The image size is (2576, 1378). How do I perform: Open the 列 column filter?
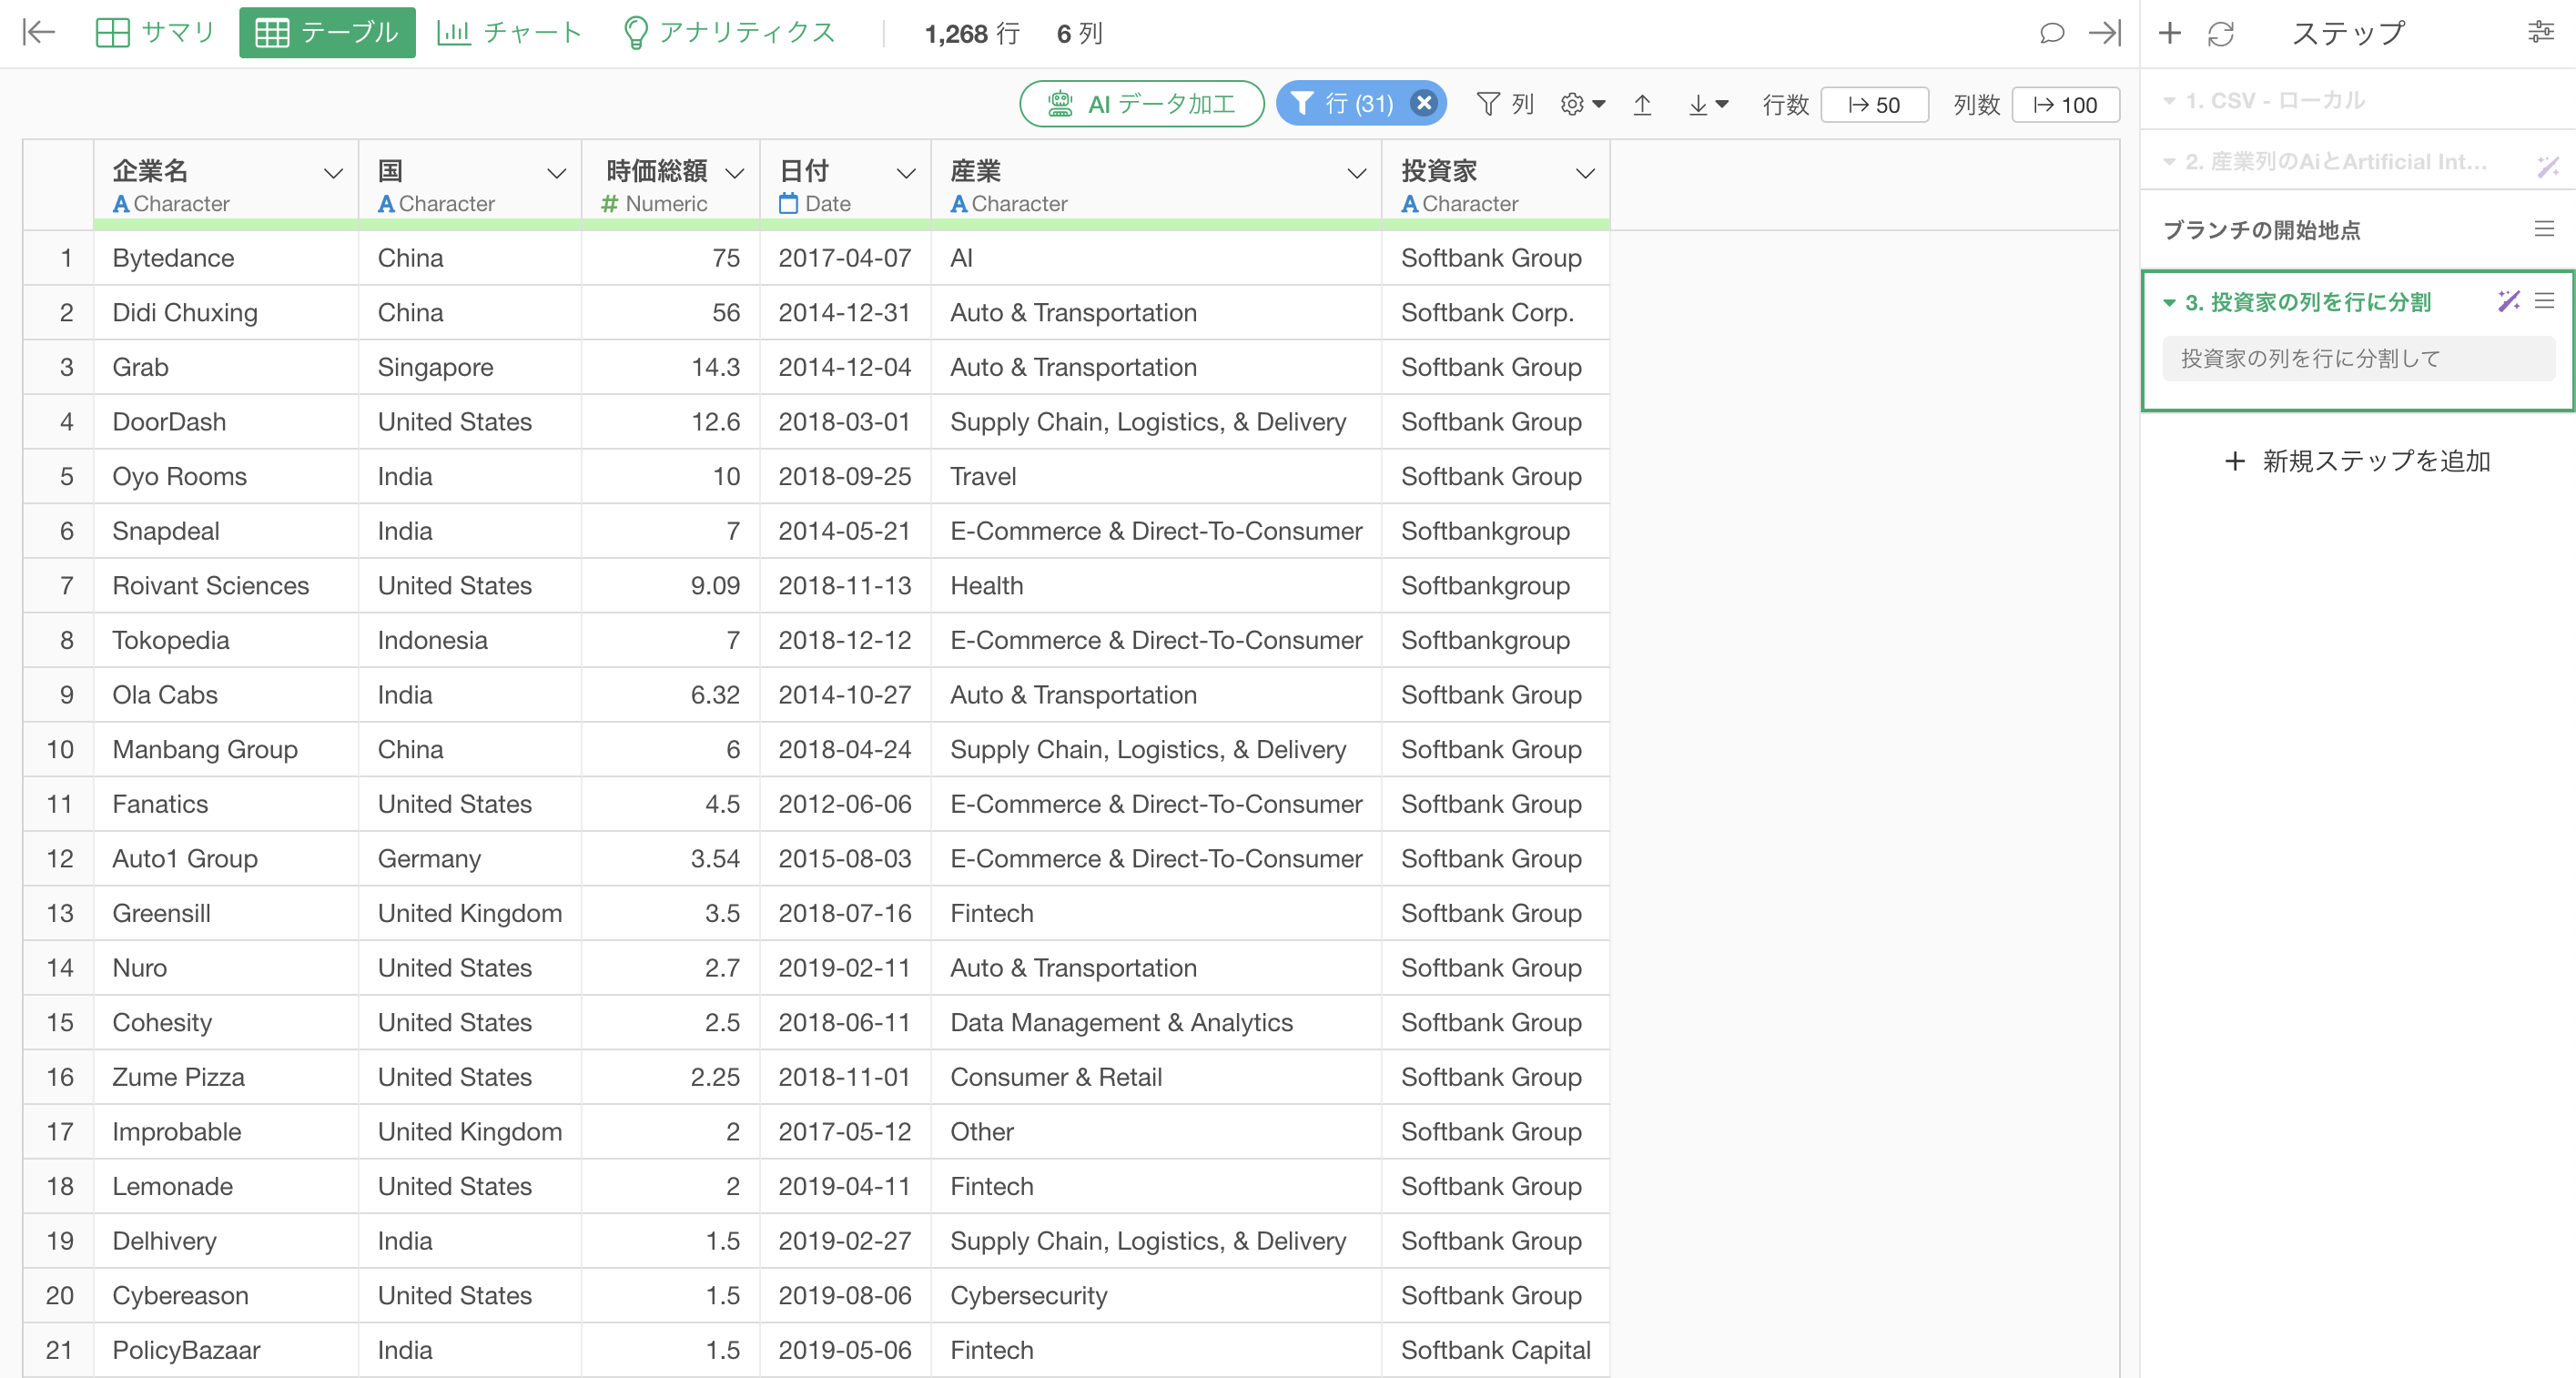pyautogui.click(x=1505, y=104)
